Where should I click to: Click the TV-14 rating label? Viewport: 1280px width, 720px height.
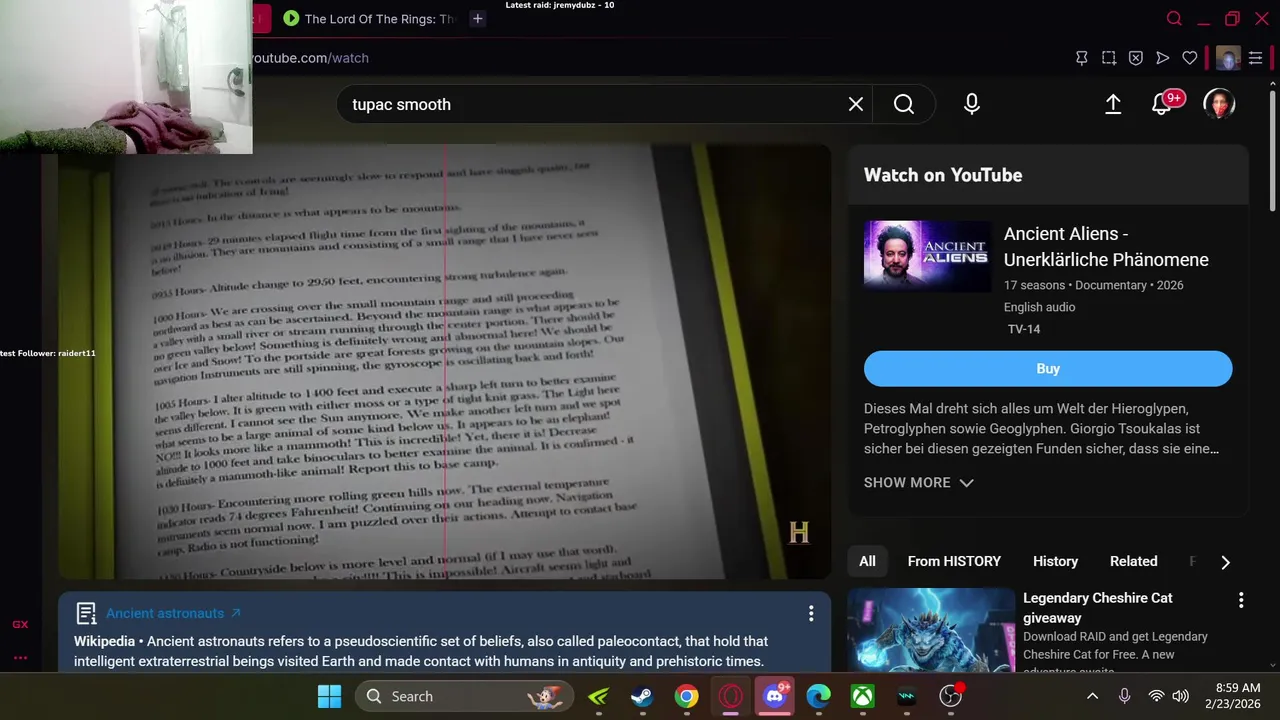[x=1024, y=329]
